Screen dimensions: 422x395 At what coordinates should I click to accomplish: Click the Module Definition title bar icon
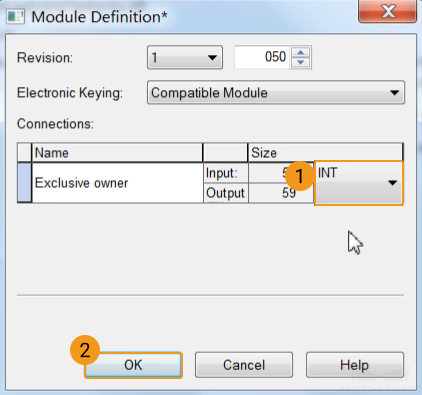point(15,17)
